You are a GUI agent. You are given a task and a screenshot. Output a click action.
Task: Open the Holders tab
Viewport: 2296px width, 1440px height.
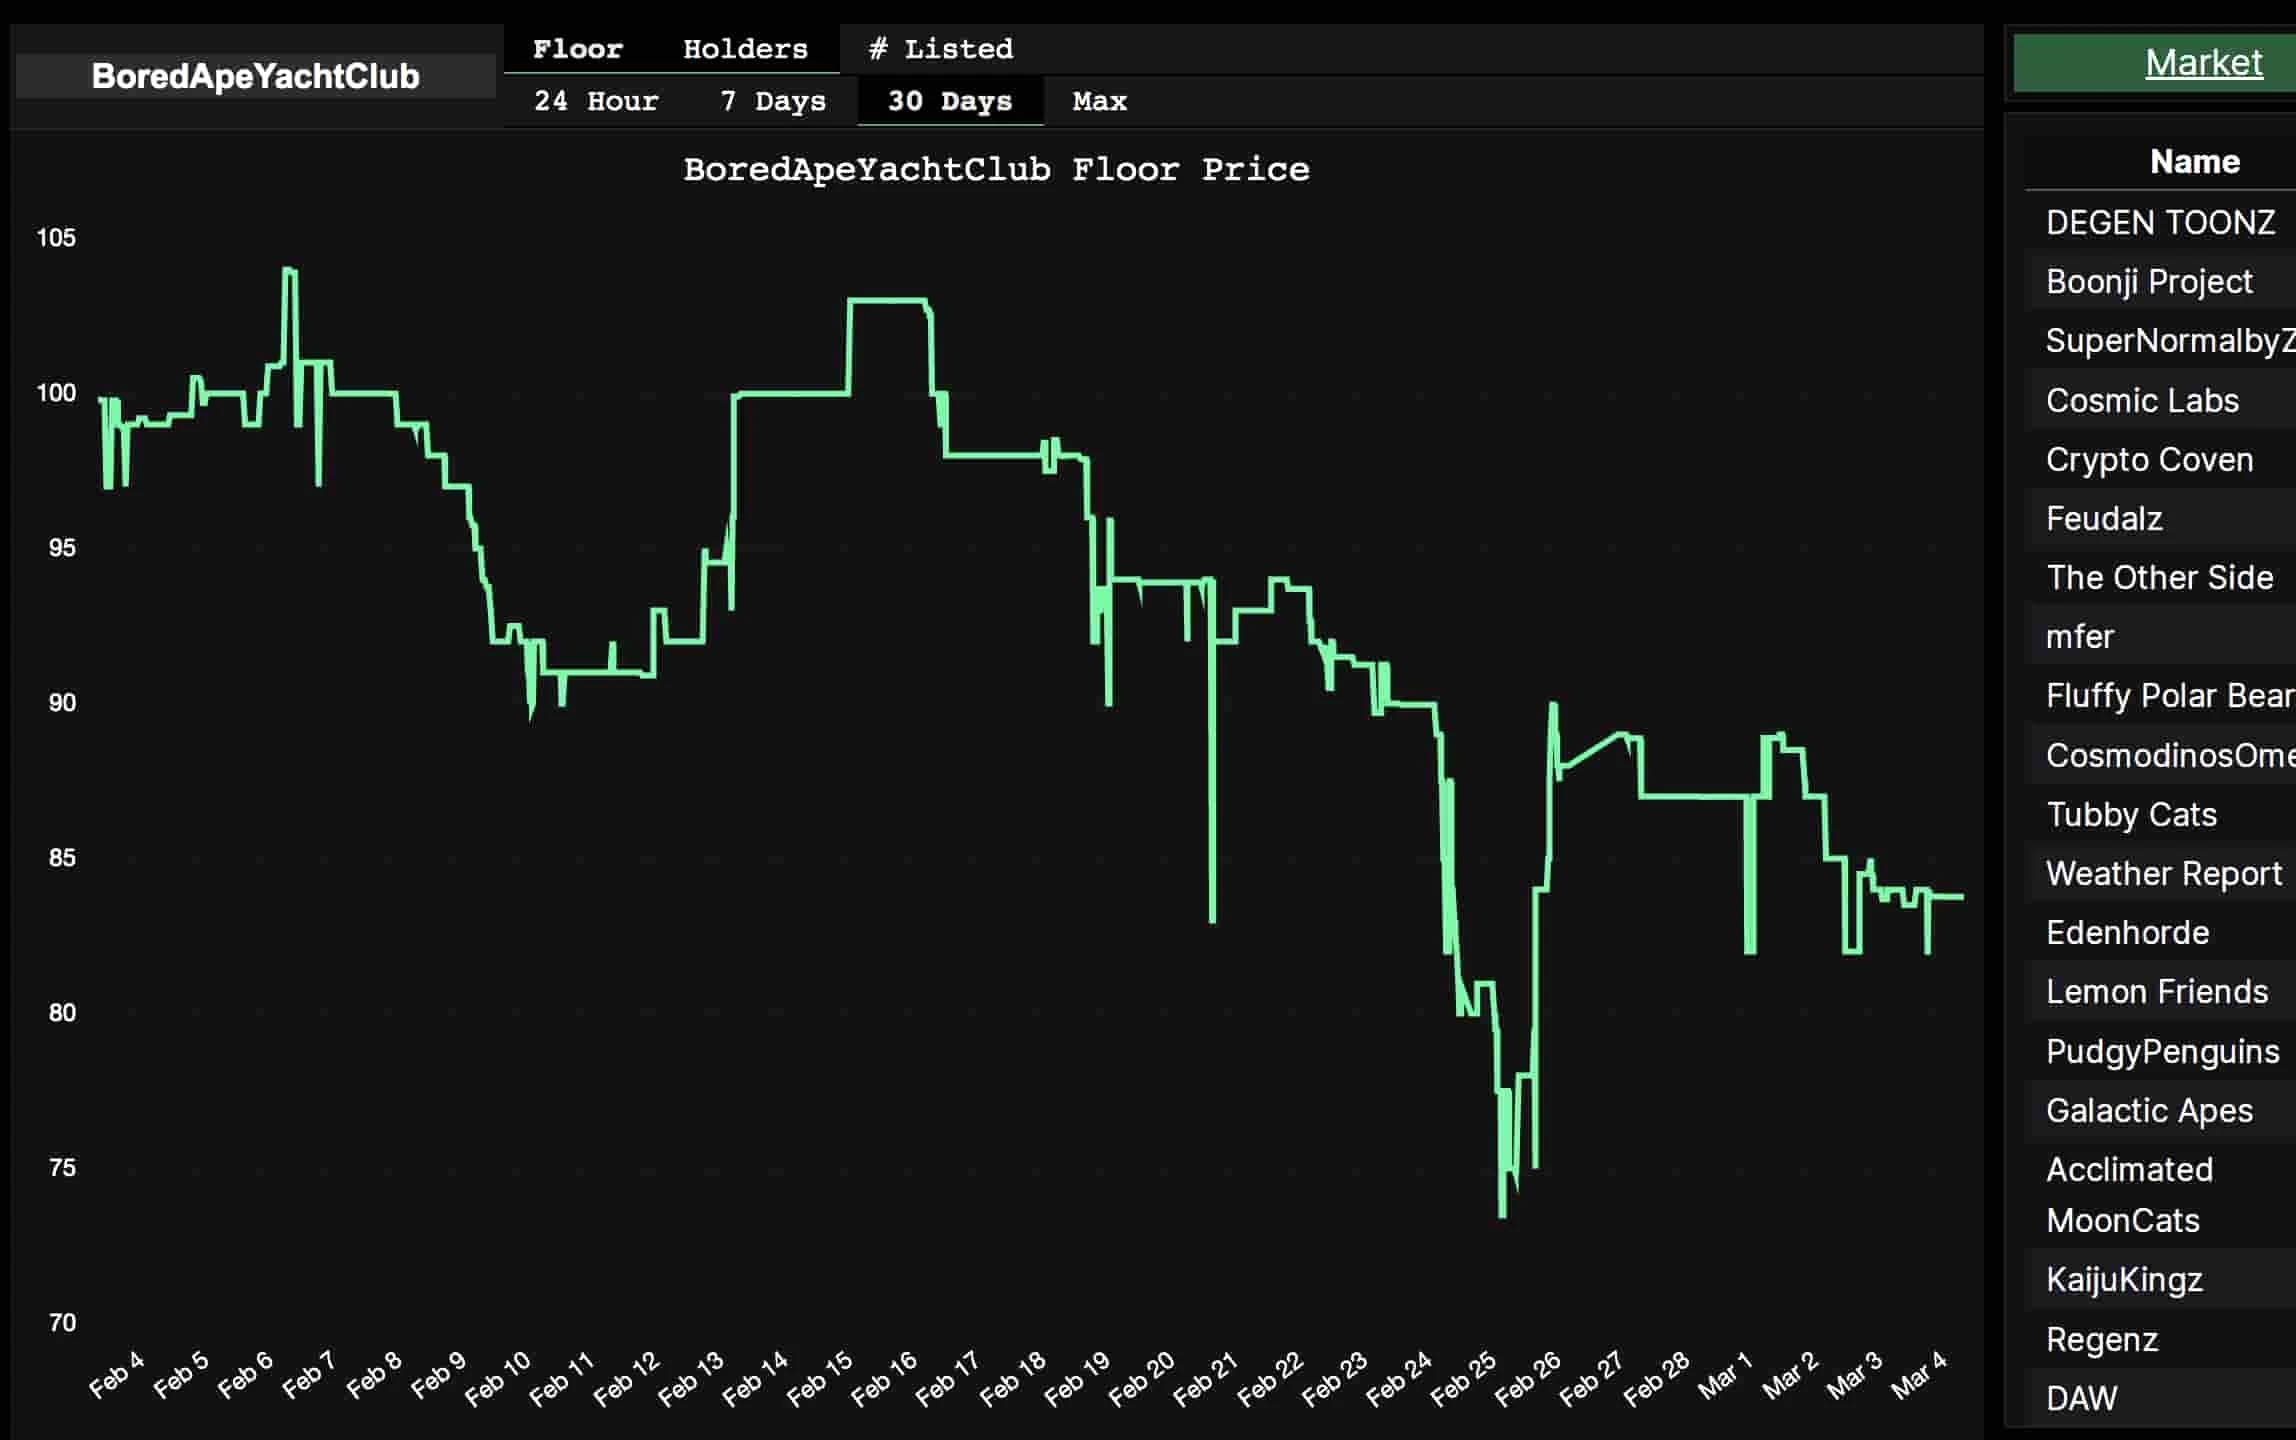(745, 49)
